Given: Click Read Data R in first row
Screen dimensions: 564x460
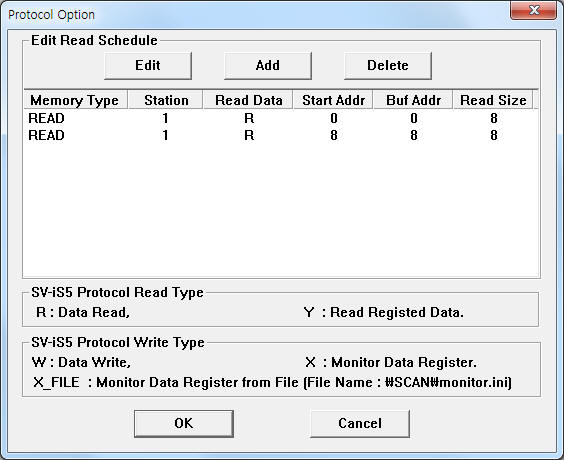Looking at the screenshot, I should tap(249, 118).
